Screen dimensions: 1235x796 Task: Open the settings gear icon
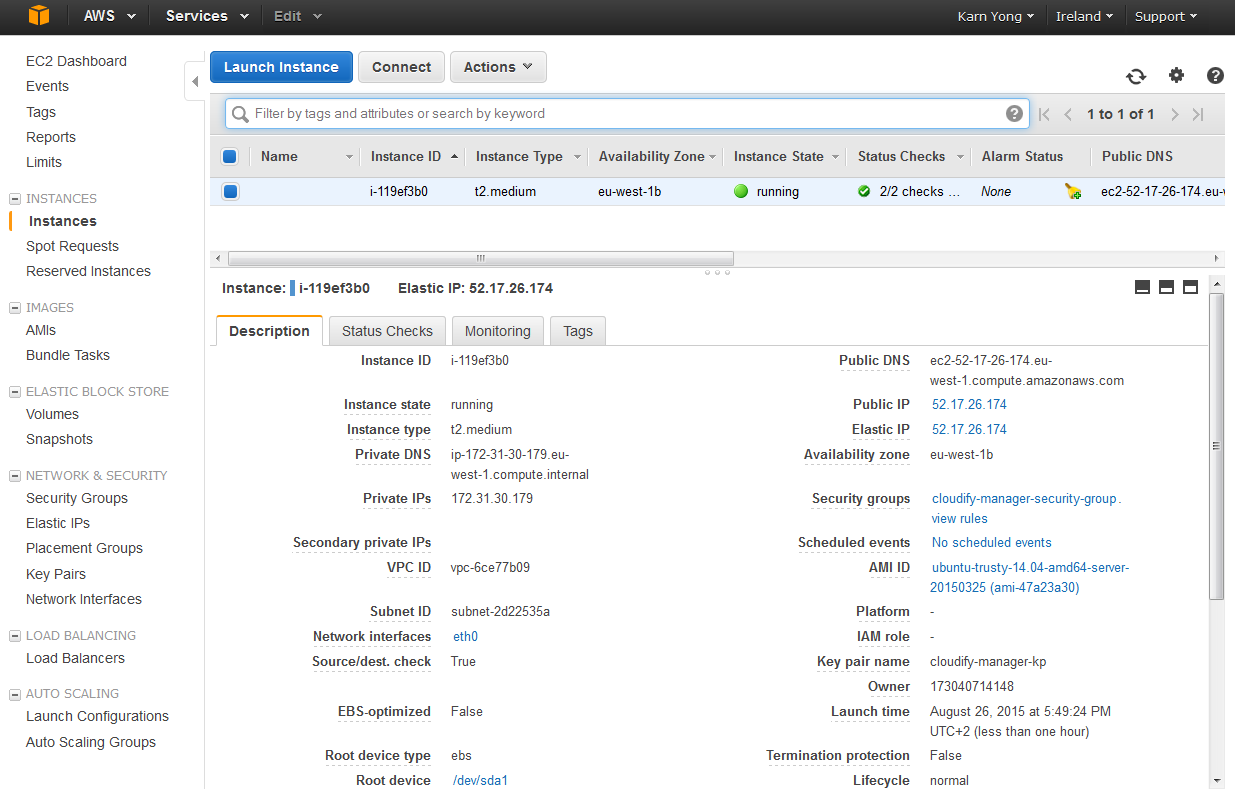pyautogui.click(x=1176, y=75)
